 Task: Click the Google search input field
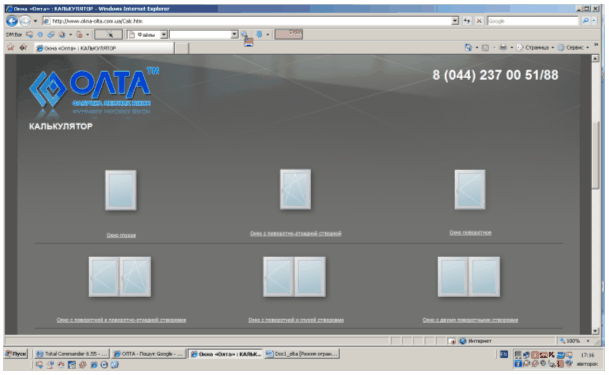point(532,21)
